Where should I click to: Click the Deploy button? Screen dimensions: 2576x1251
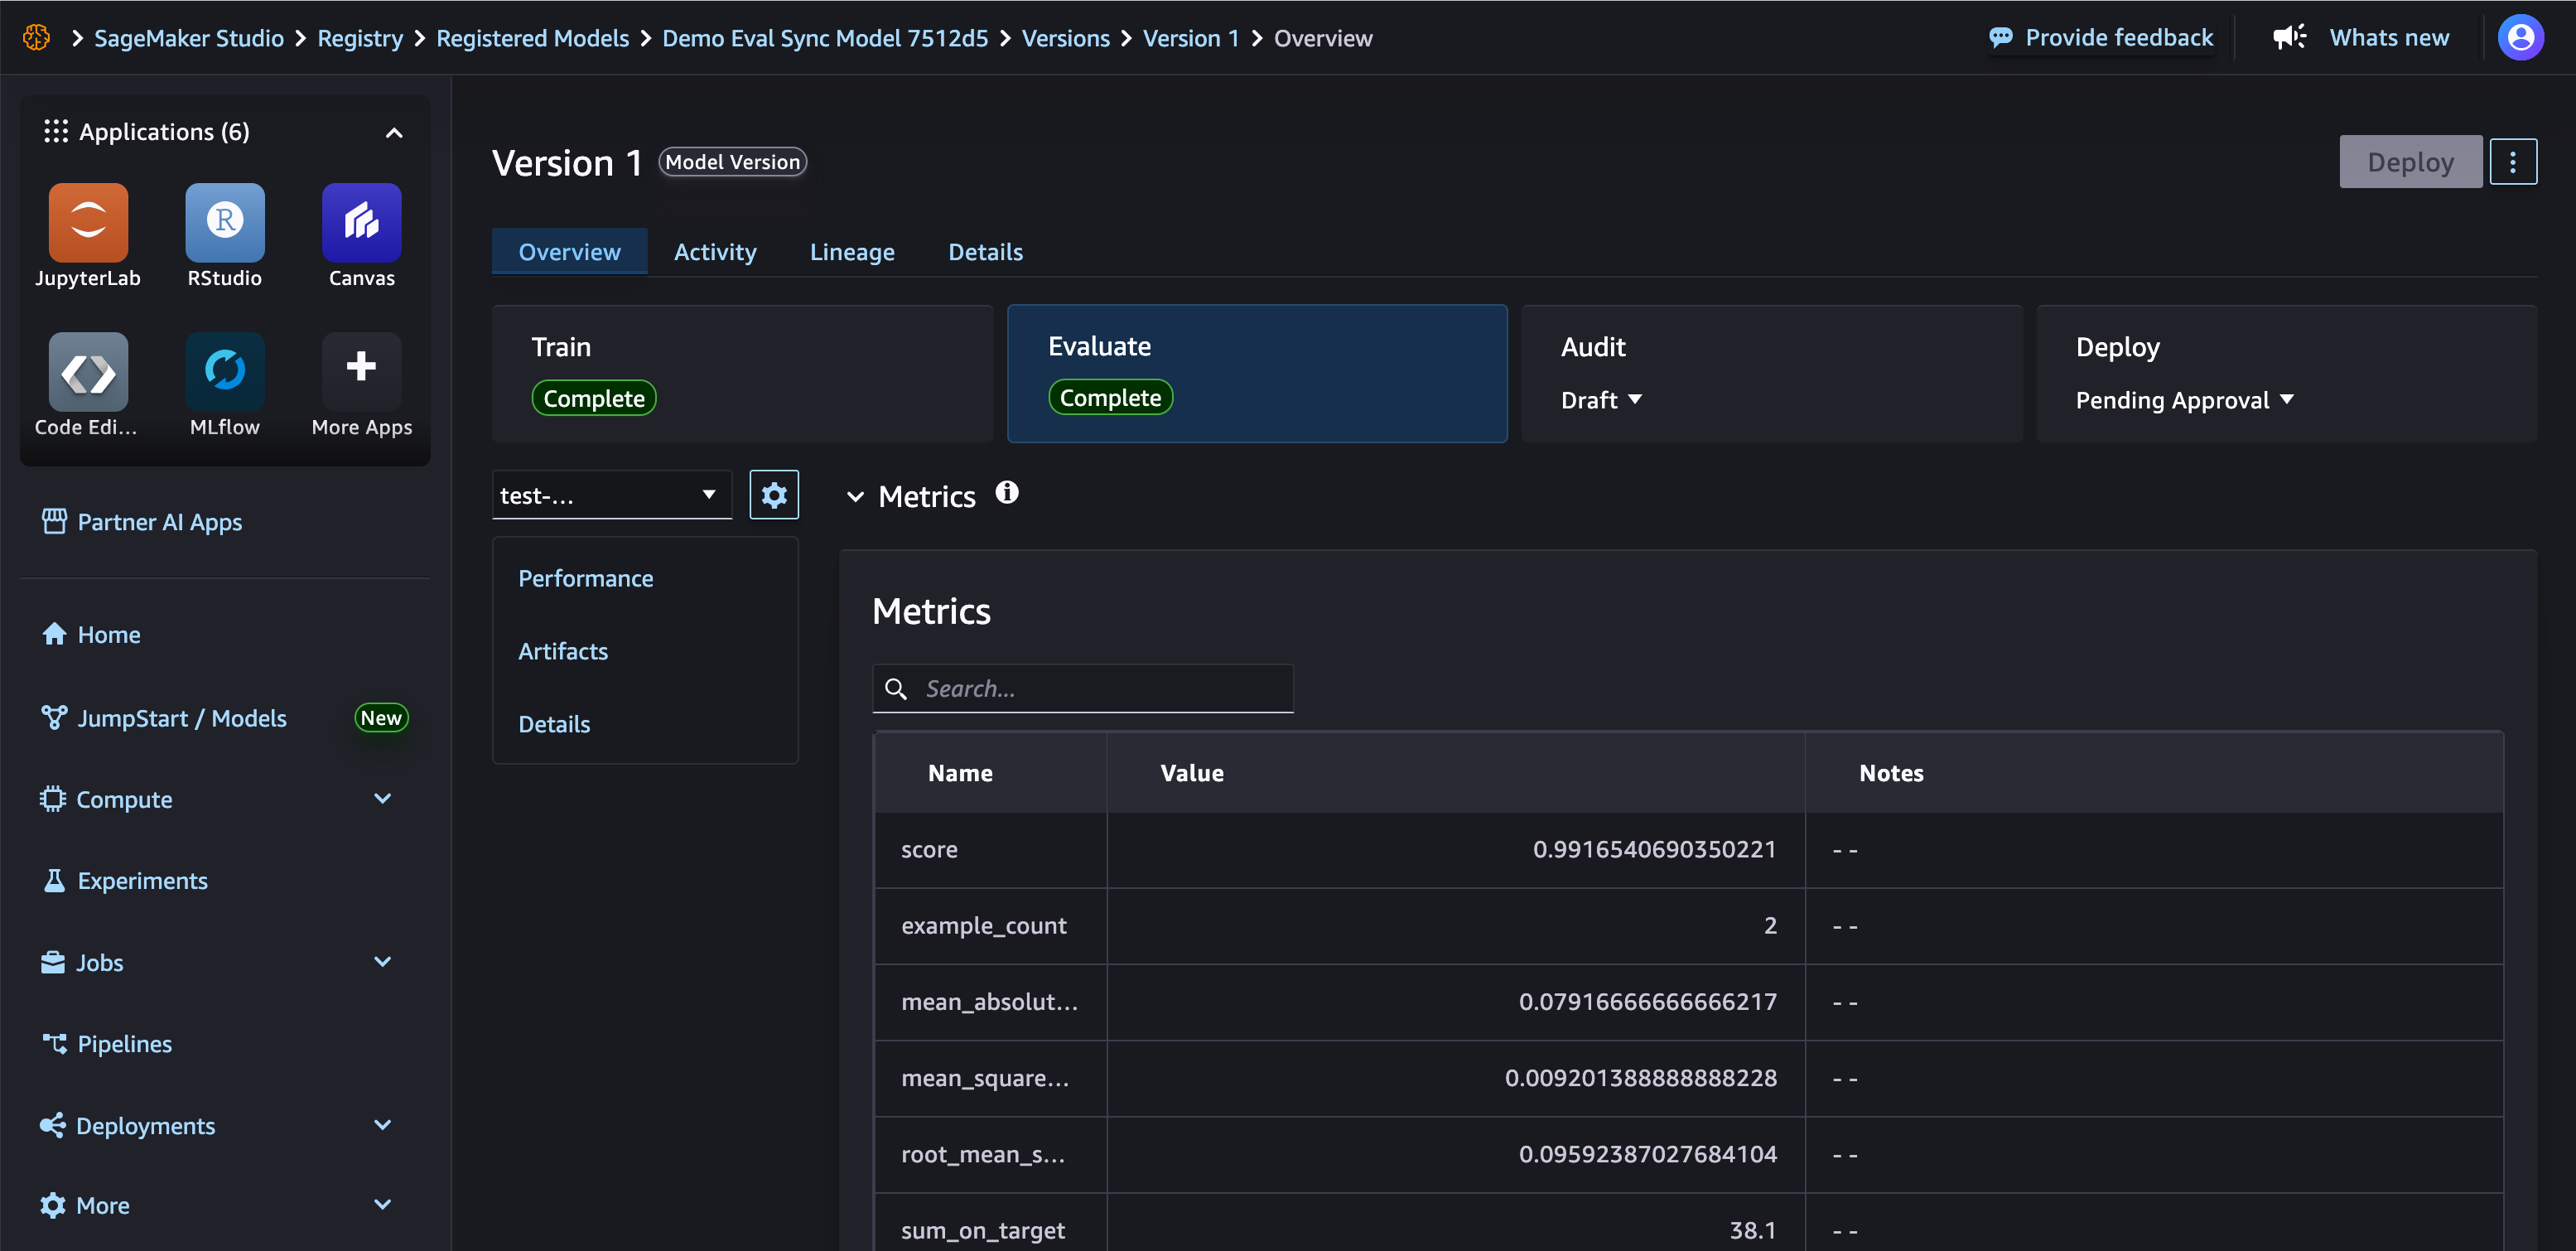[x=2410, y=162]
